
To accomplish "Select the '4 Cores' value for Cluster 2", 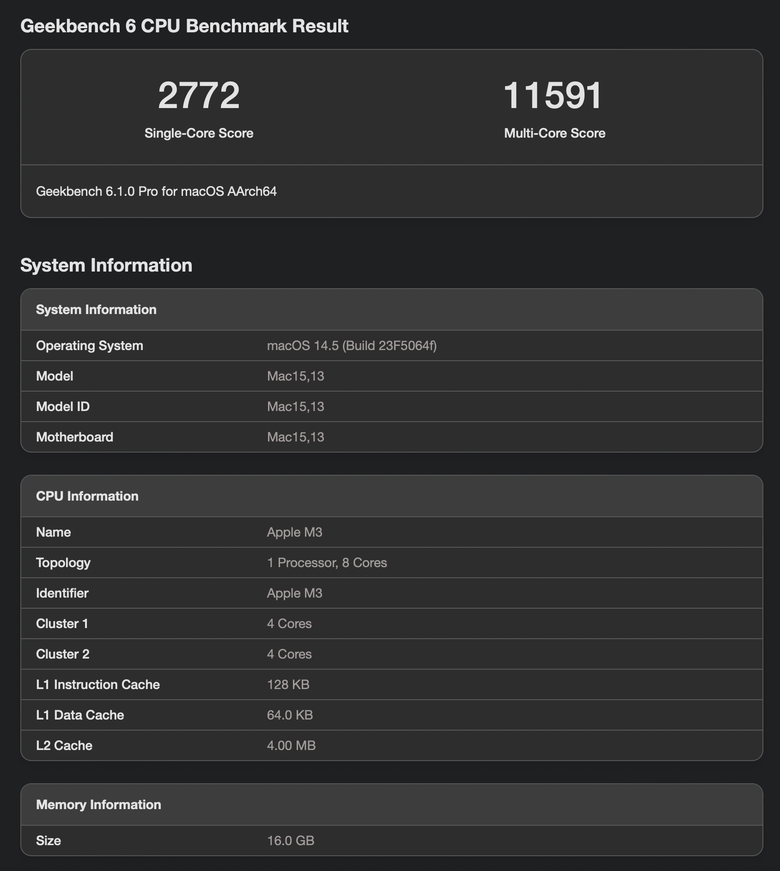I will (x=289, y=654).
